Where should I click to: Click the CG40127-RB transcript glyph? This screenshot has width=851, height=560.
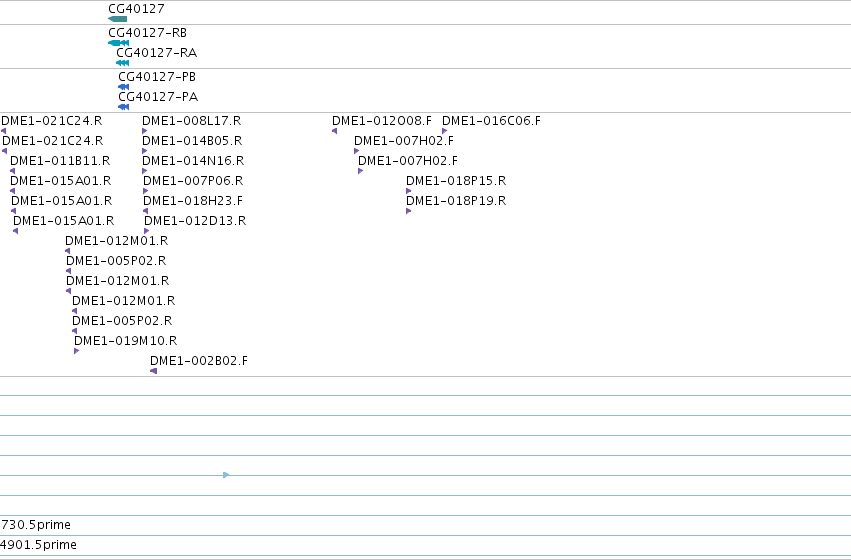[118, 43]
